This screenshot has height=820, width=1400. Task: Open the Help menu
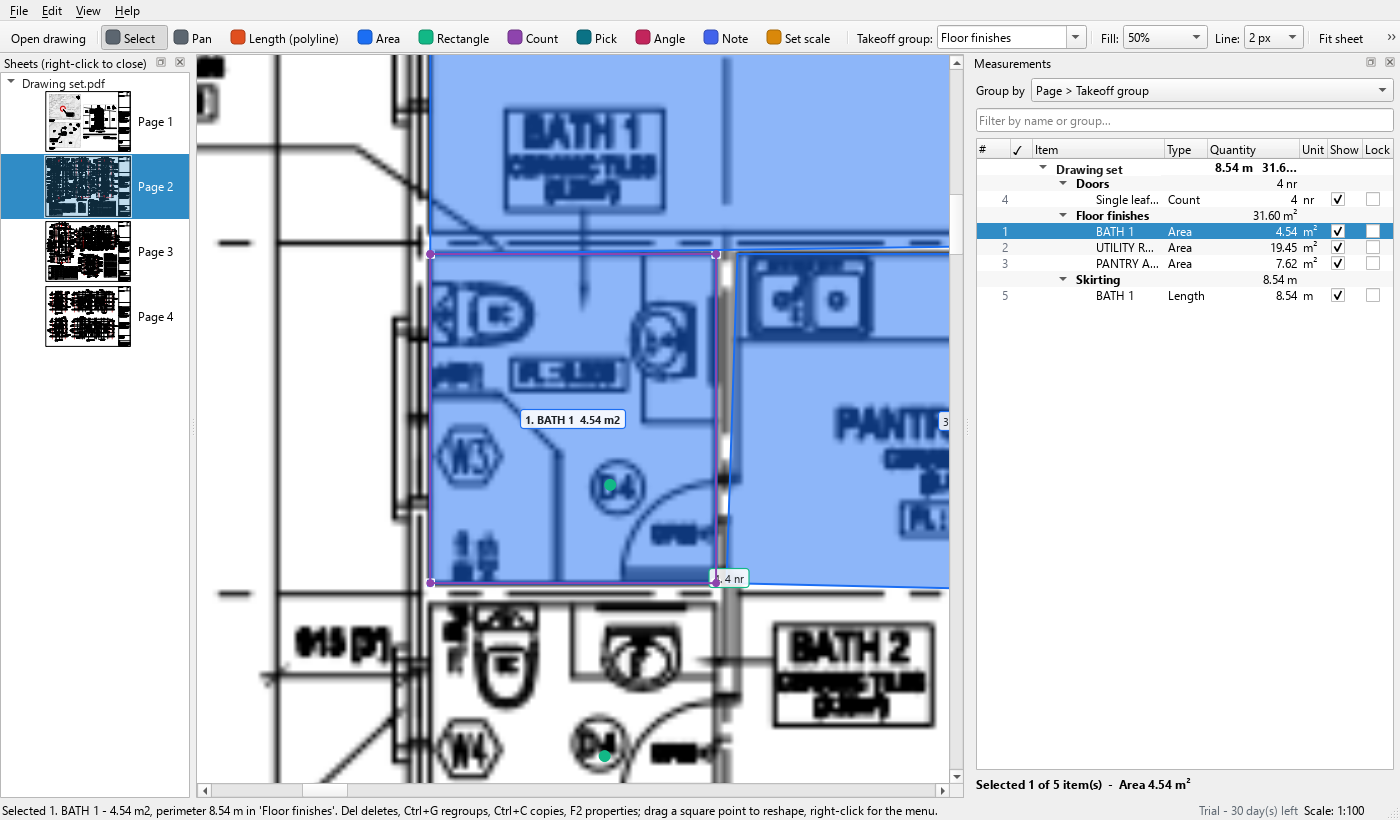(x=127, y=11)
